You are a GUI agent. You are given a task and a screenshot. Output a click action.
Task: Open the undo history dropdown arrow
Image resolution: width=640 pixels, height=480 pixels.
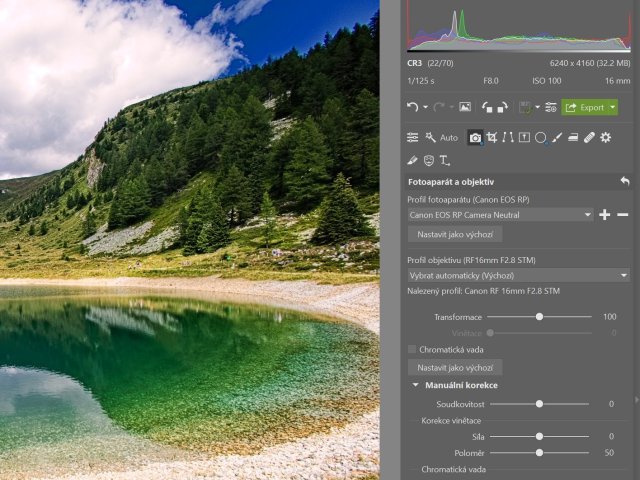[425, 107]
